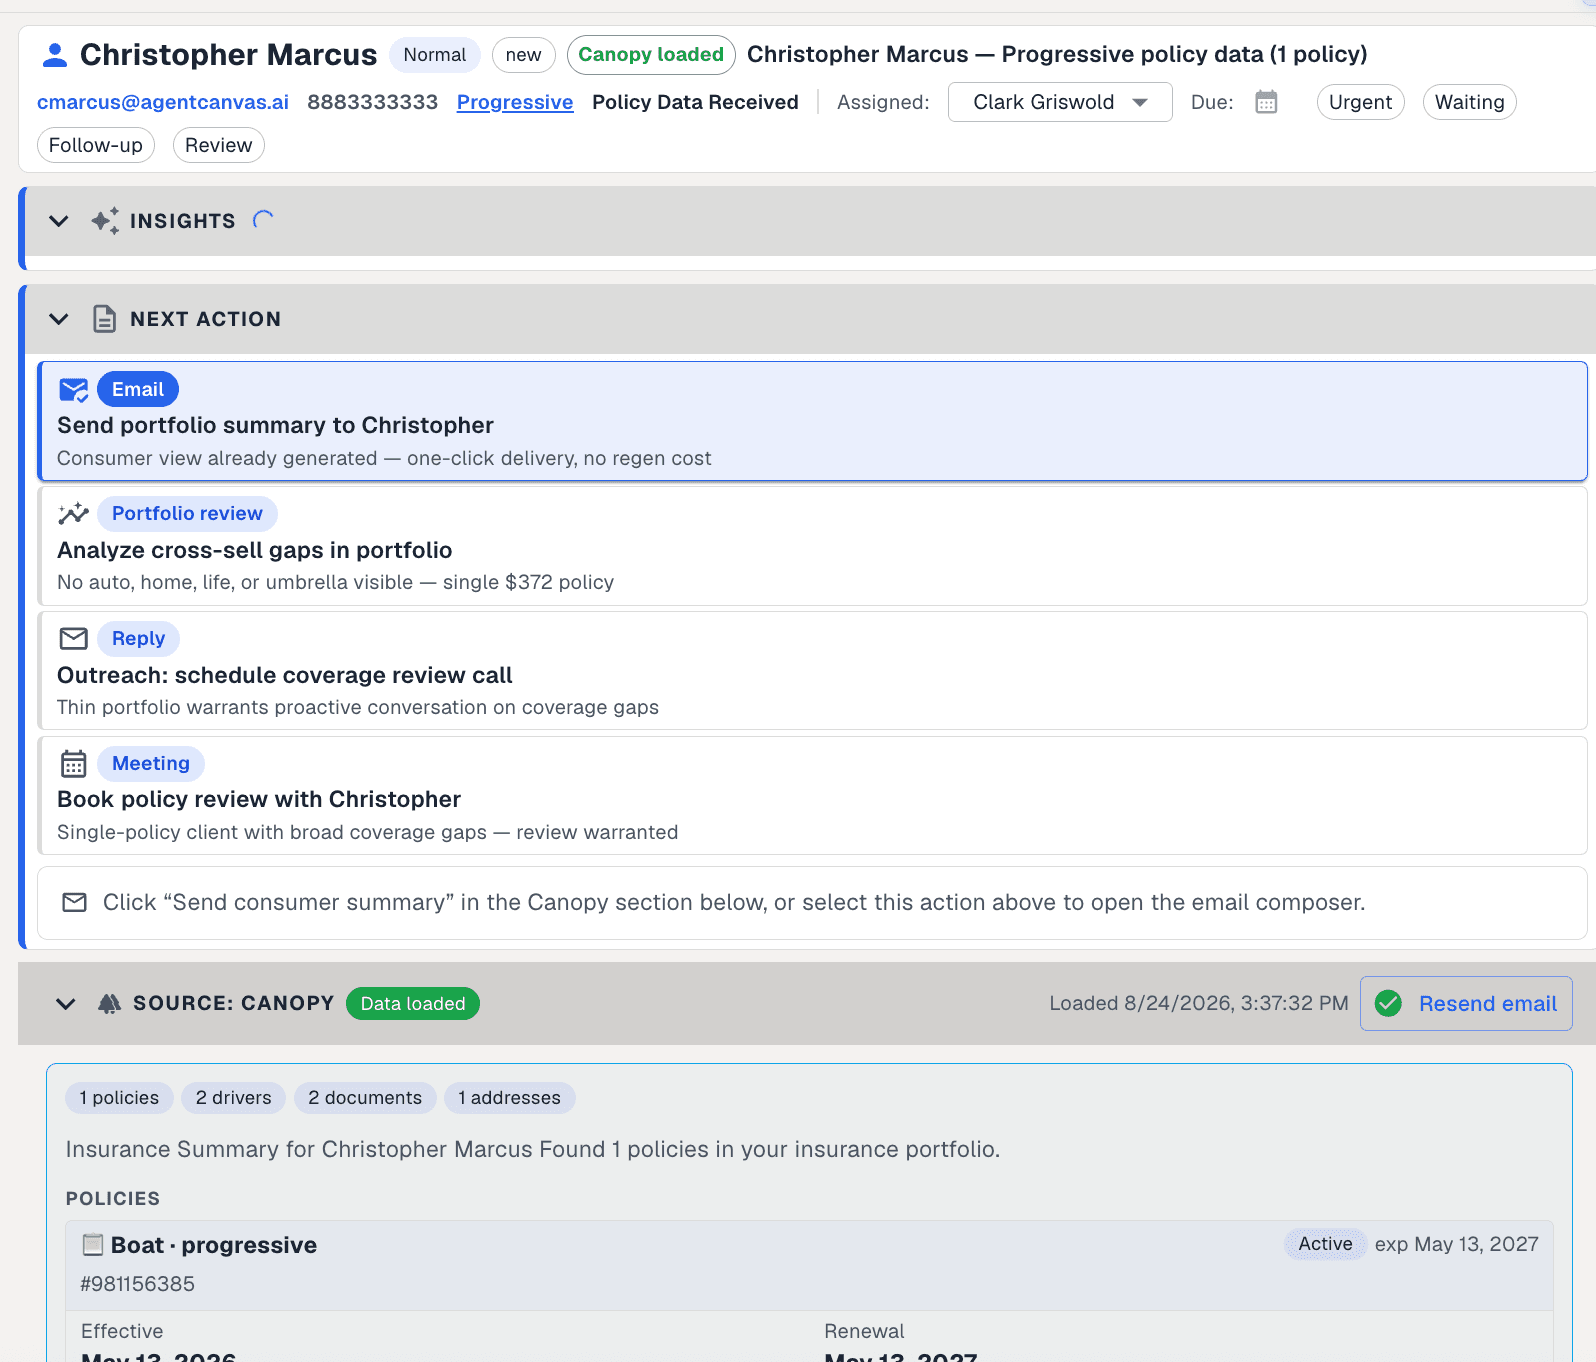This screenshot has width=1596, height=1362.
Task: Click the green check icon beside Resend email
Action: click(1388, 1003)
